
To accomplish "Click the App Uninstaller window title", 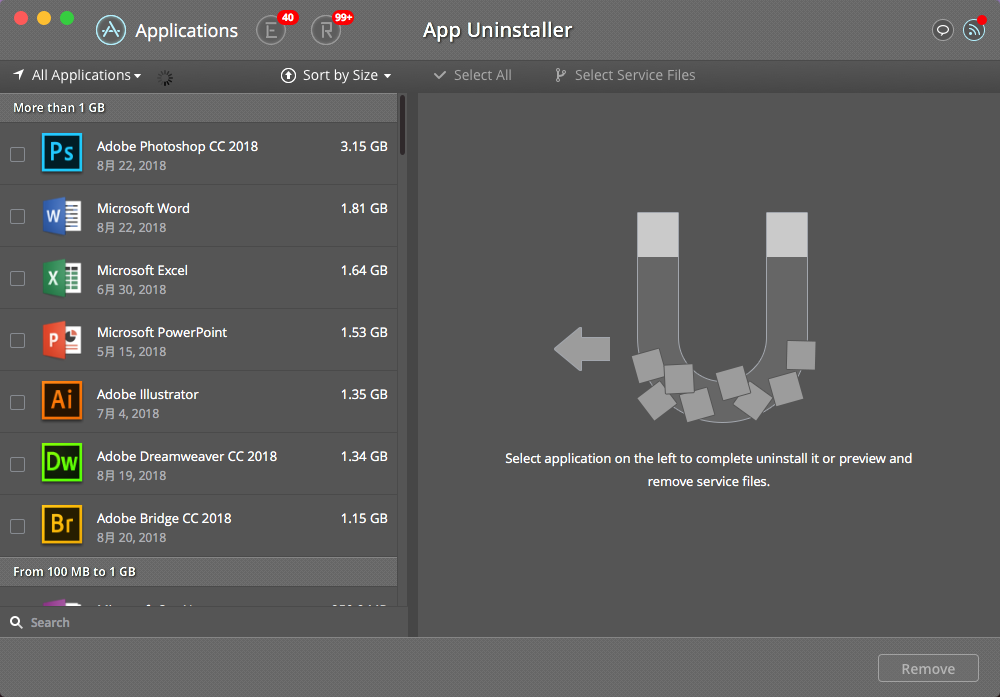I will (x=497, y=30).
